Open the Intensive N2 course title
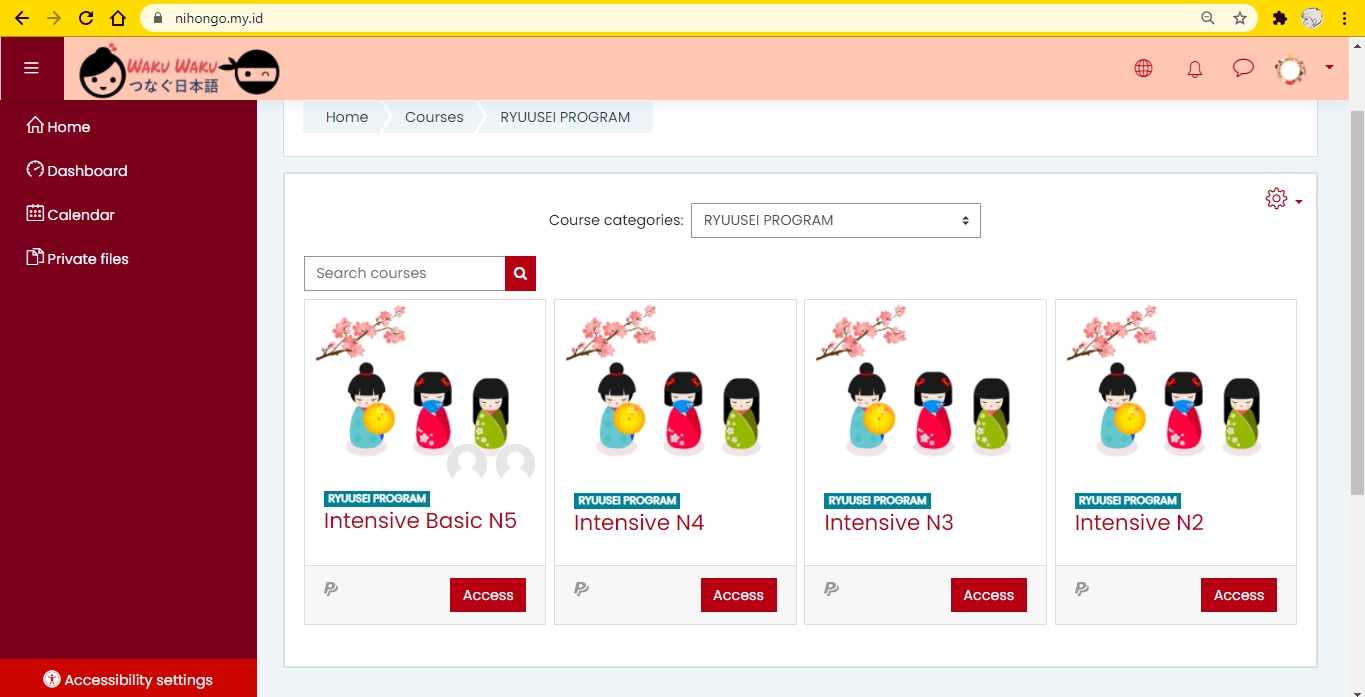 1139,523
